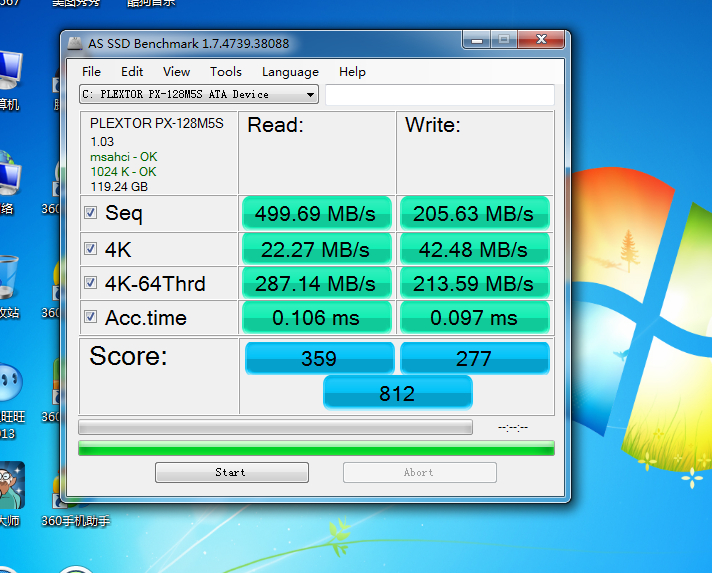Open the Help menu
Screen dimensions: 712x573
pos(352,72)
